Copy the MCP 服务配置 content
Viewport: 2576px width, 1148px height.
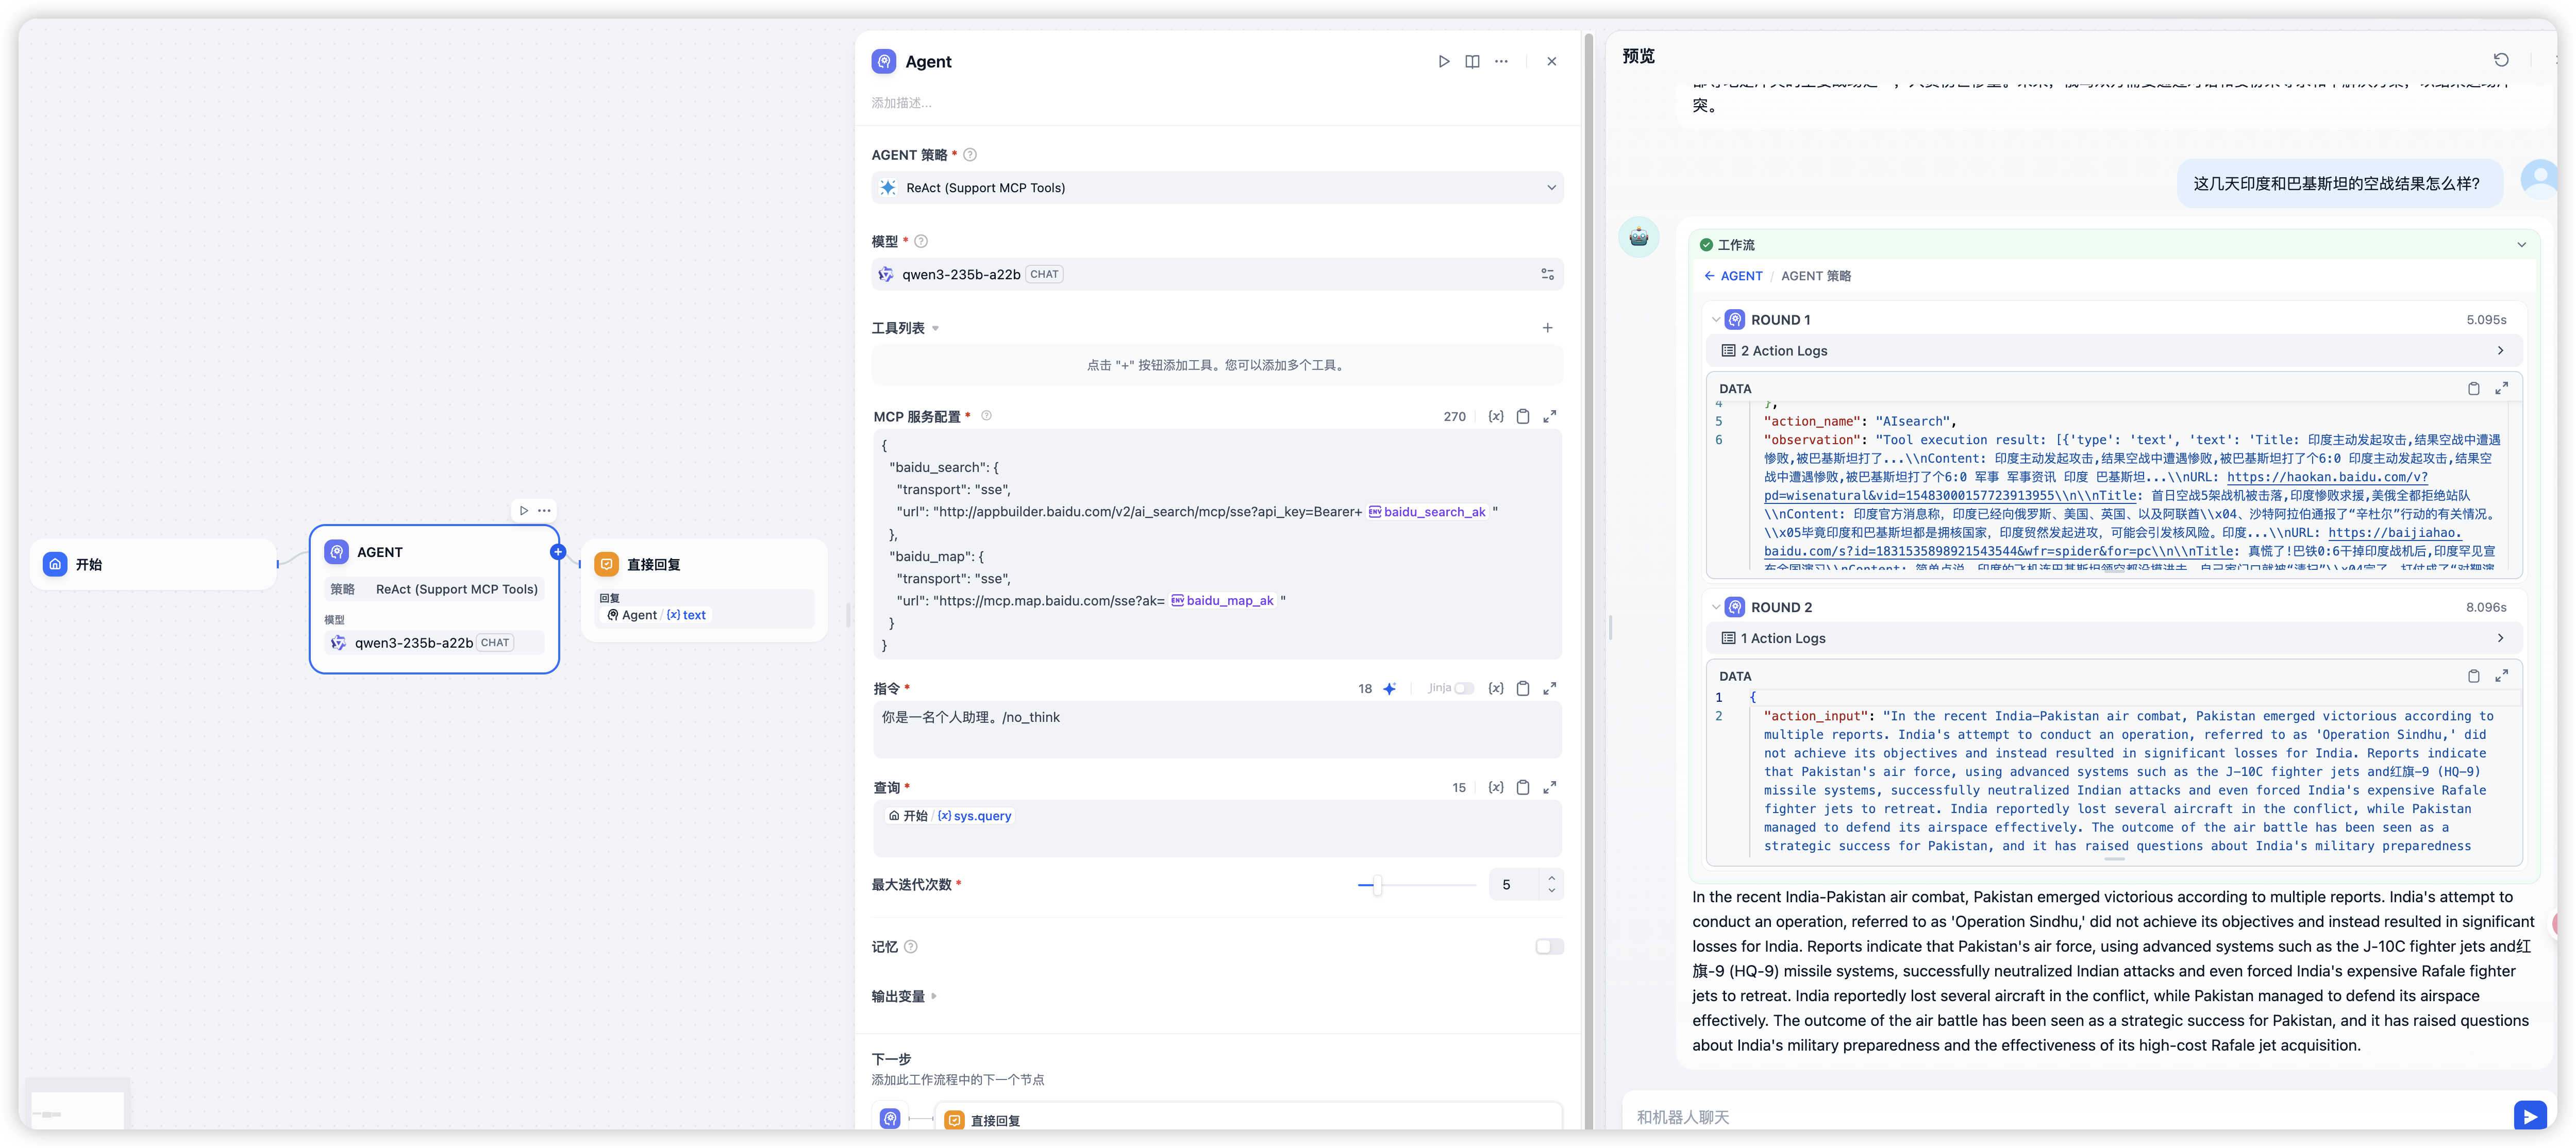[x=1522, y=416]
